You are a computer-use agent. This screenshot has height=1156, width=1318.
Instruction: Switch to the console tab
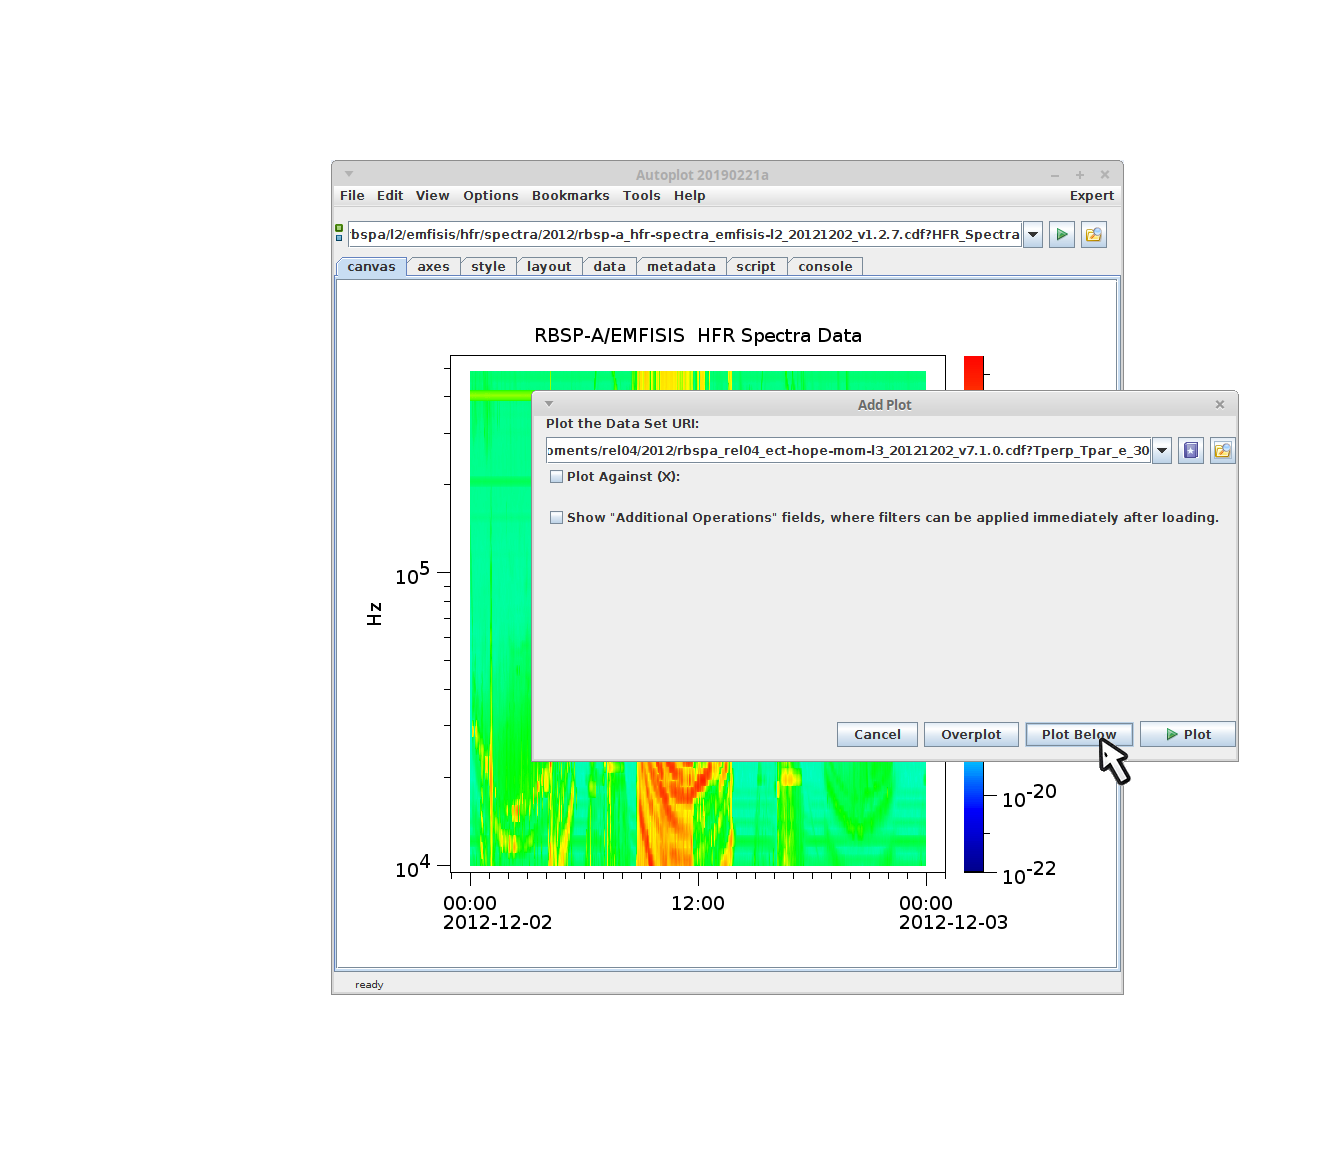[x=825, y=267]
